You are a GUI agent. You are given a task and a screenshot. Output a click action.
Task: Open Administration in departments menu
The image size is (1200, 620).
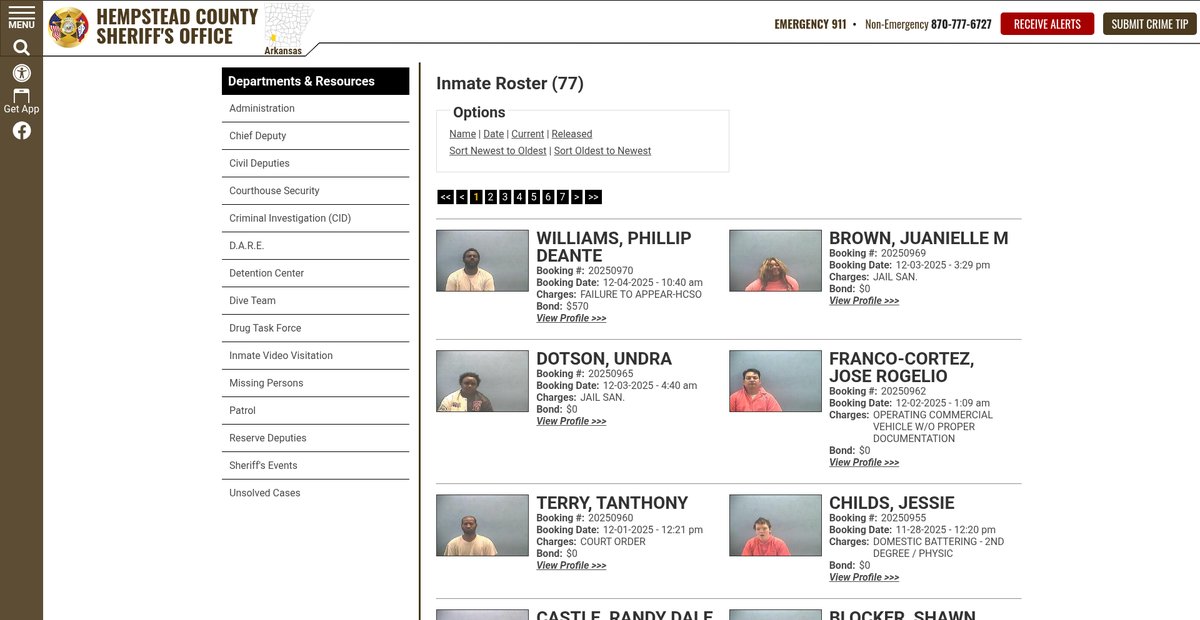pos(315,108)
